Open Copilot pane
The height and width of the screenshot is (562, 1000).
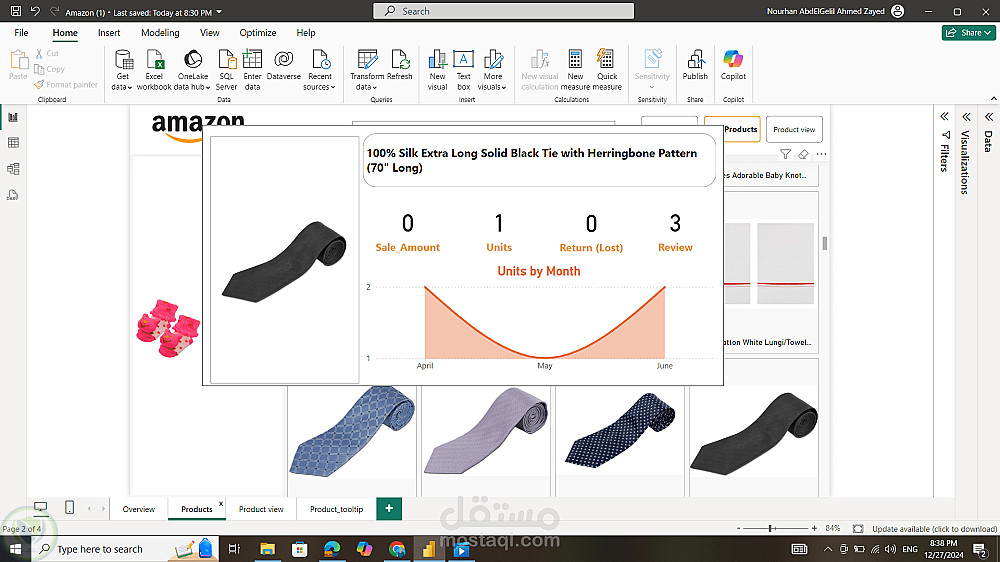733,65
